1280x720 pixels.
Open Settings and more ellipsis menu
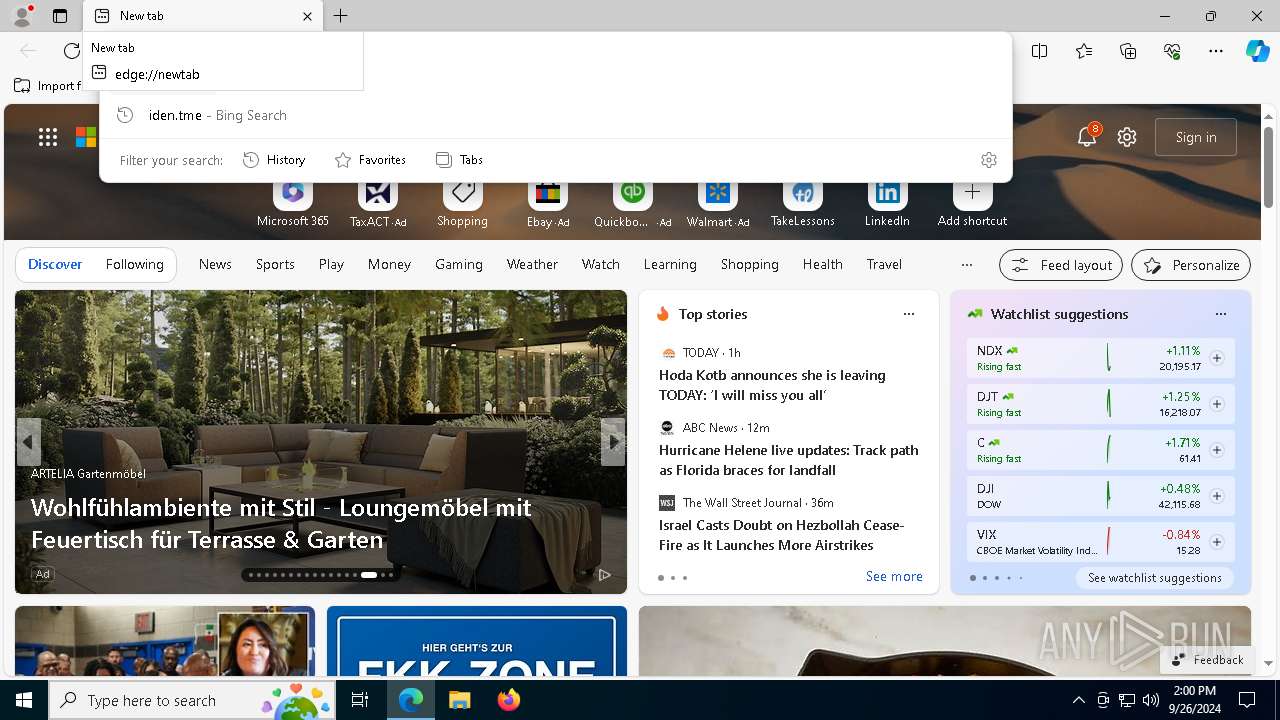point(1216,51)
